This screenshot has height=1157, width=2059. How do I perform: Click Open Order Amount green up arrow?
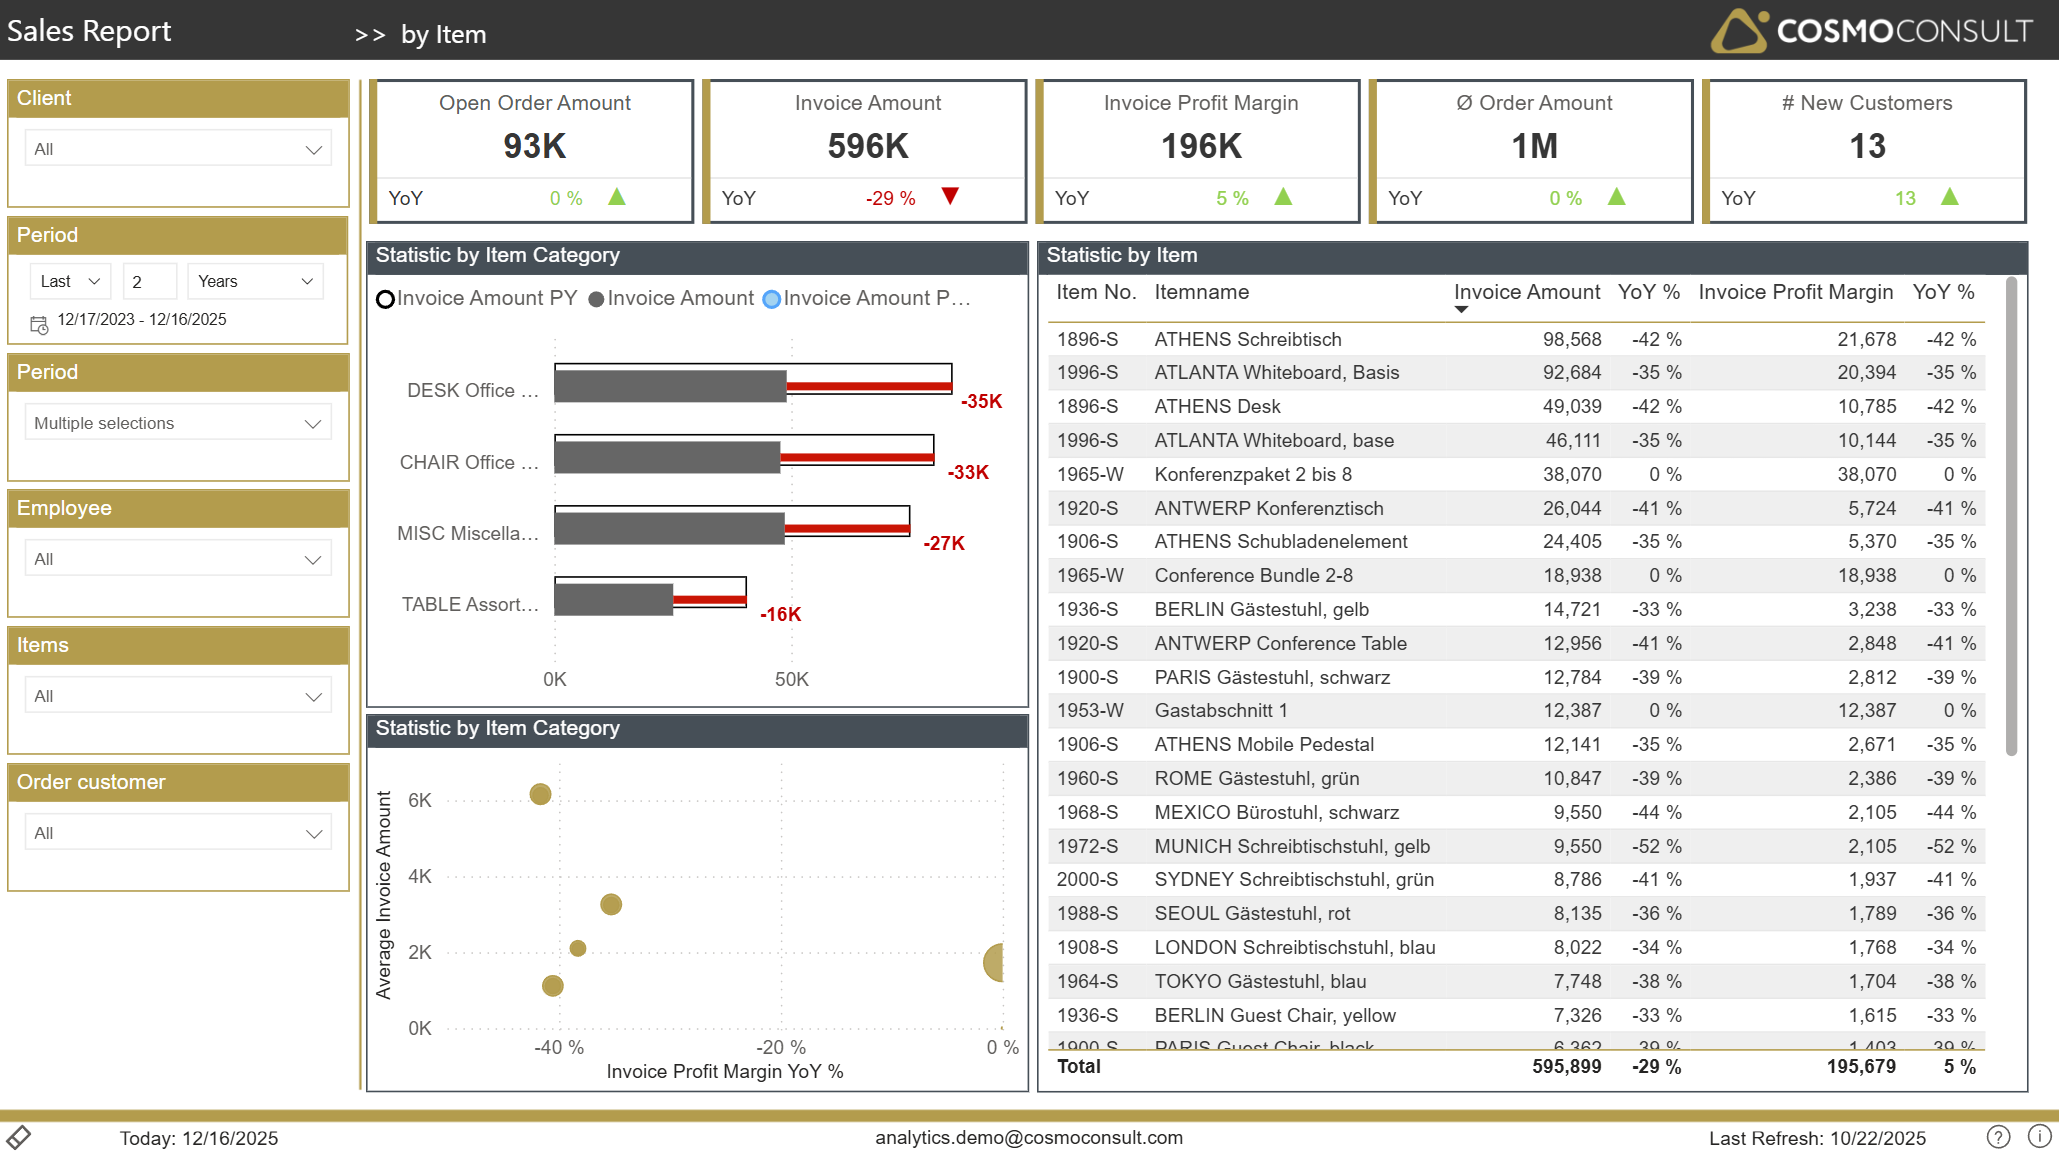click(x=617, y=196)
